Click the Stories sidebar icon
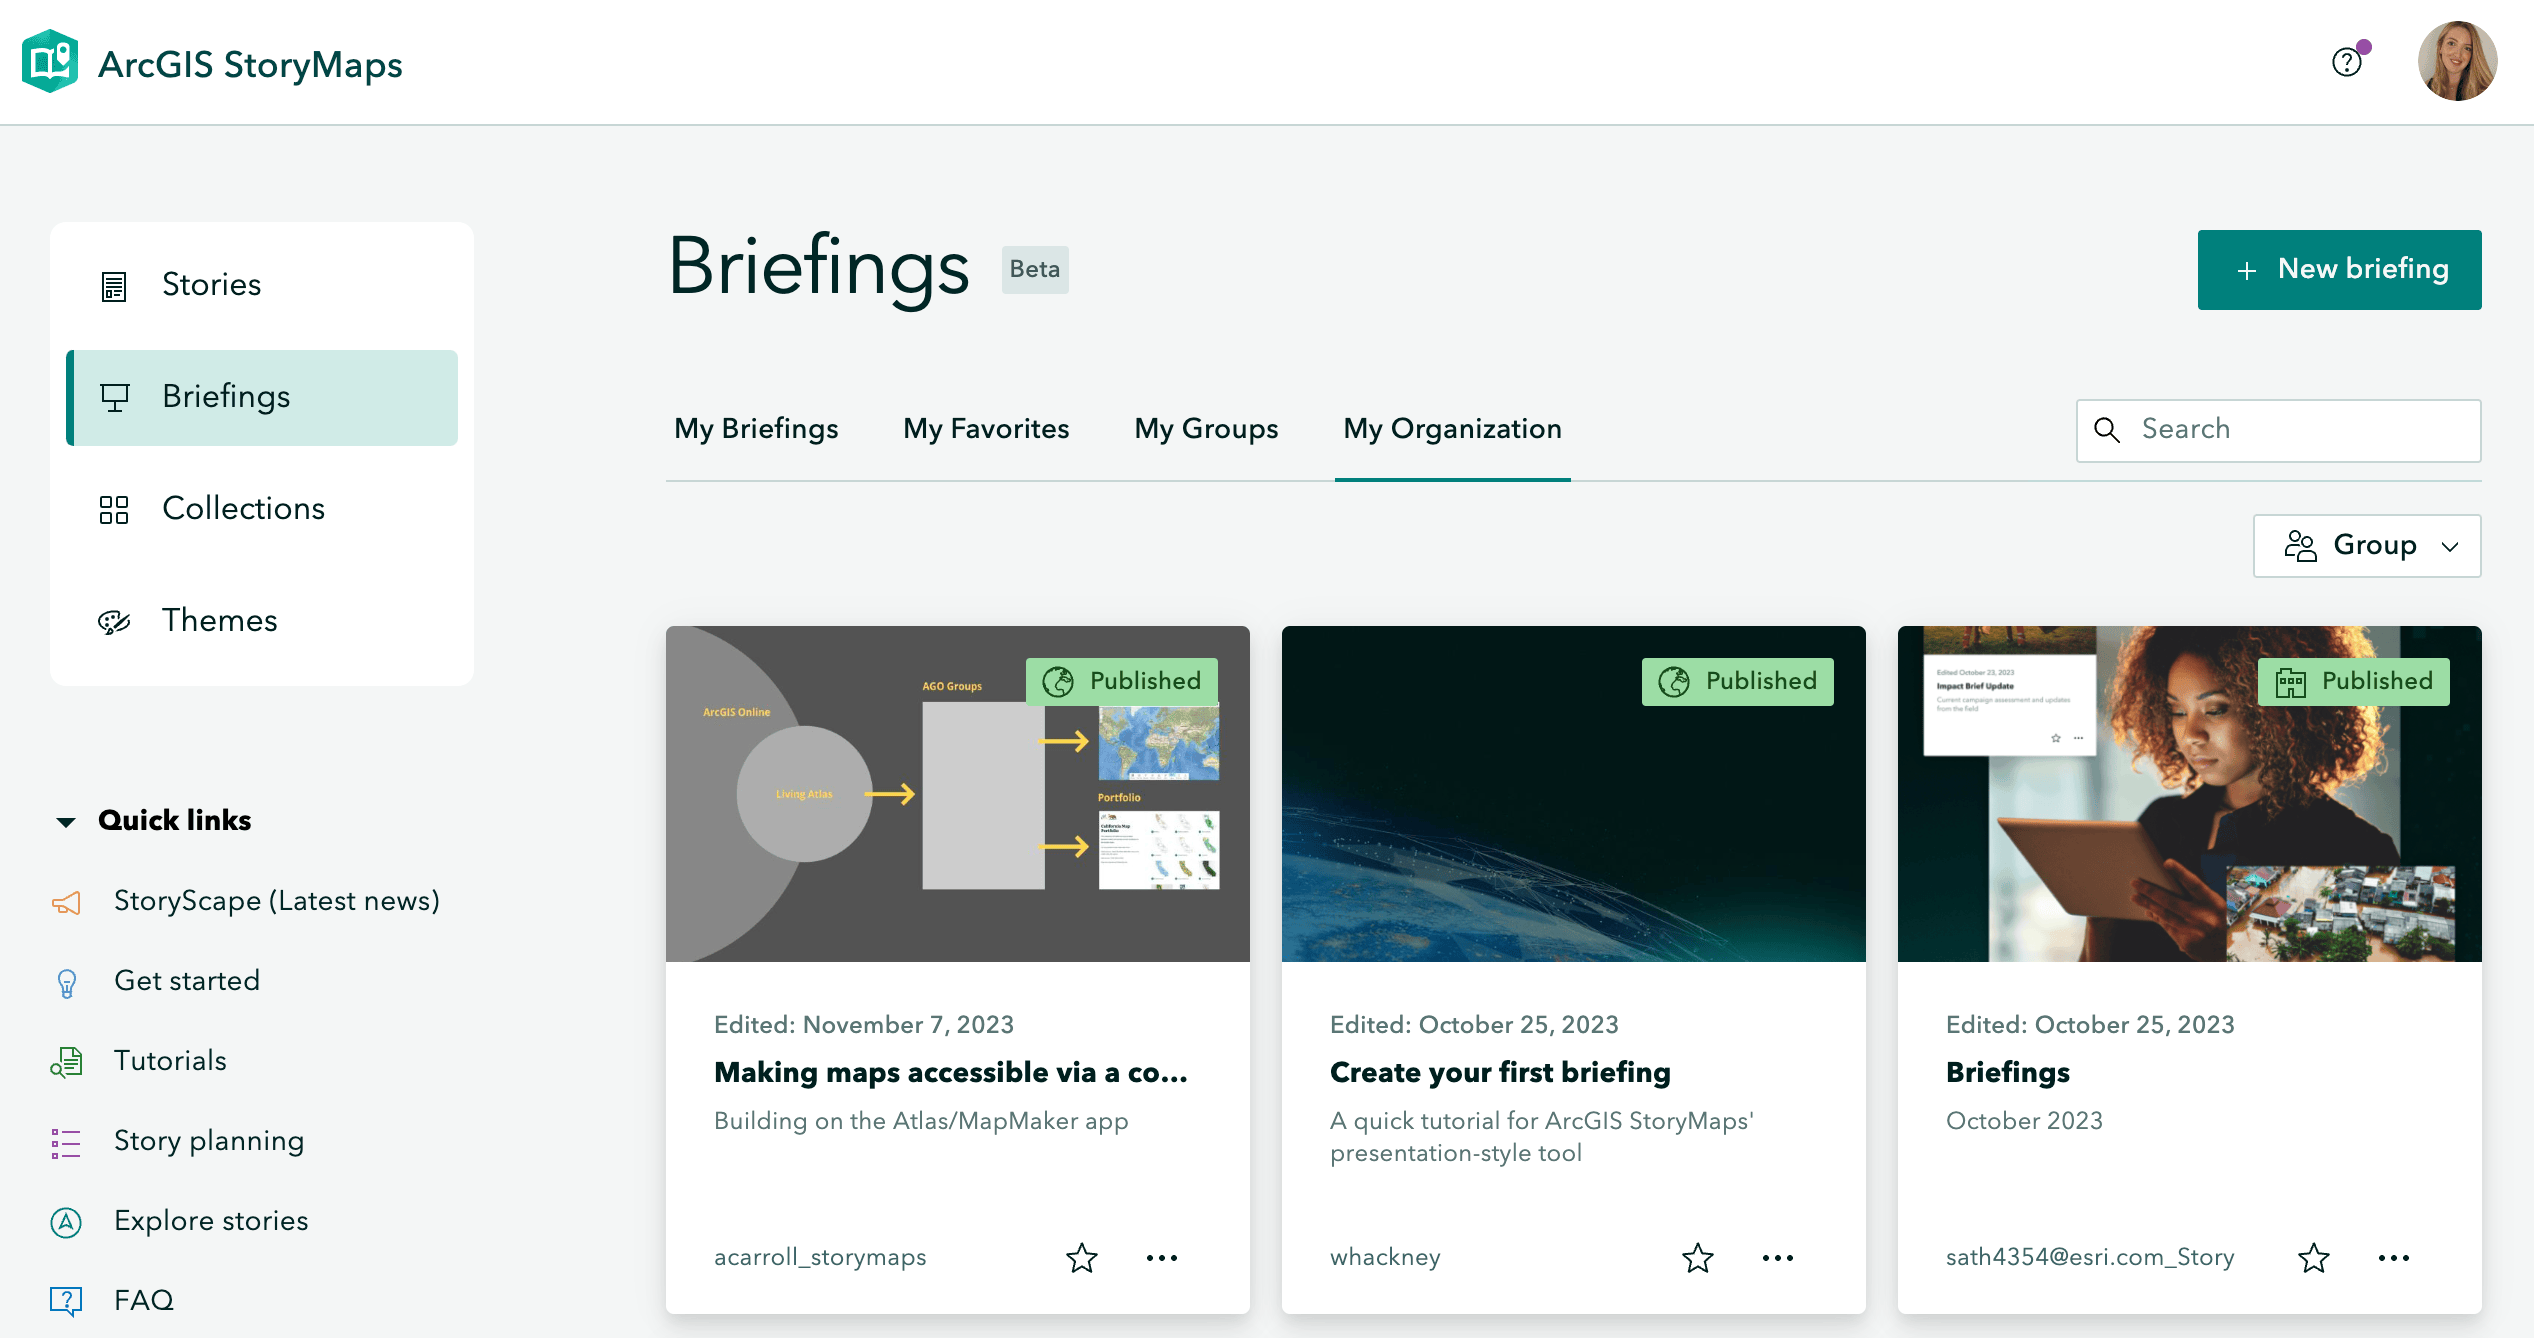This screenshot has width=2534, height=1338. coord(116,285)
